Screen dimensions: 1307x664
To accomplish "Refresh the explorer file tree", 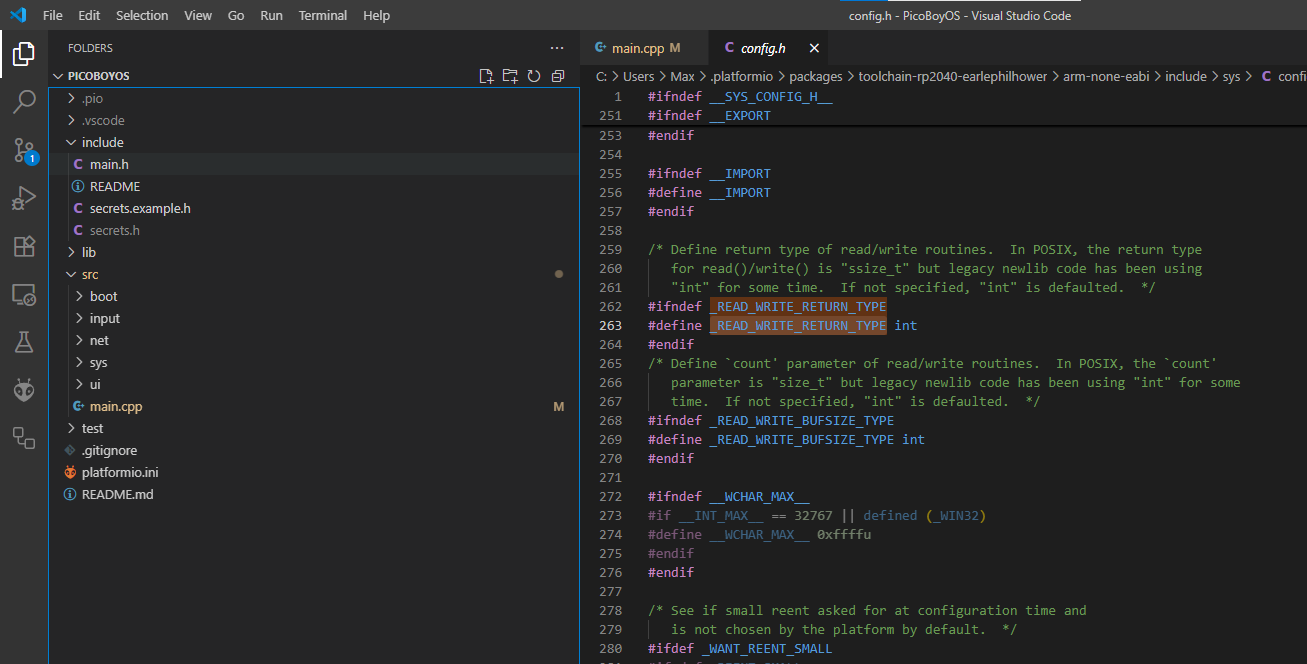I will pyautogui.click(x=534, y=76).
